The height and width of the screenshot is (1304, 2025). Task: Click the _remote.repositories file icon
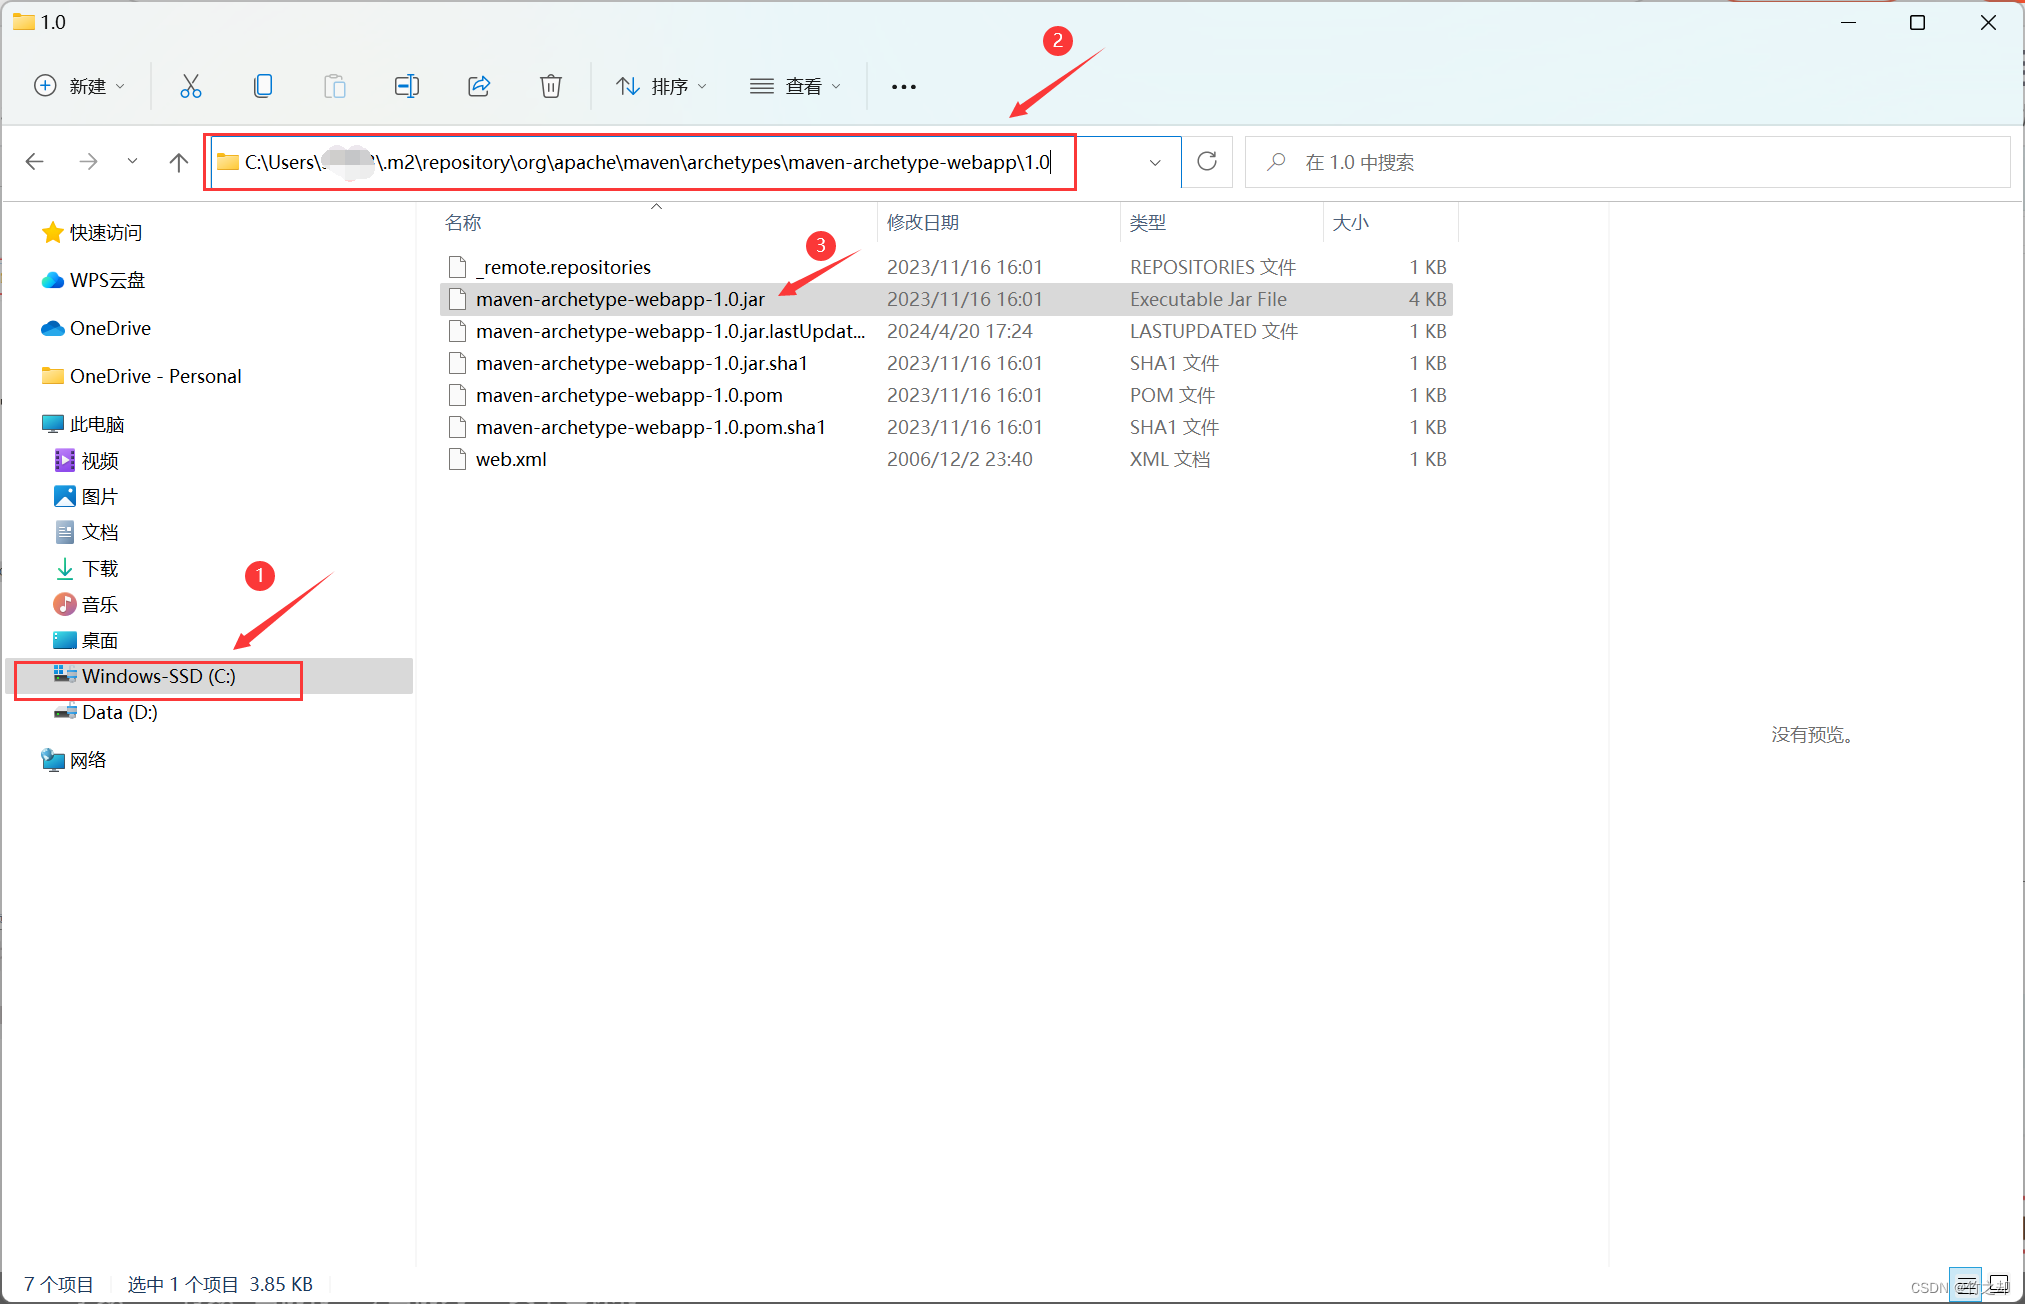pos(458,267)
